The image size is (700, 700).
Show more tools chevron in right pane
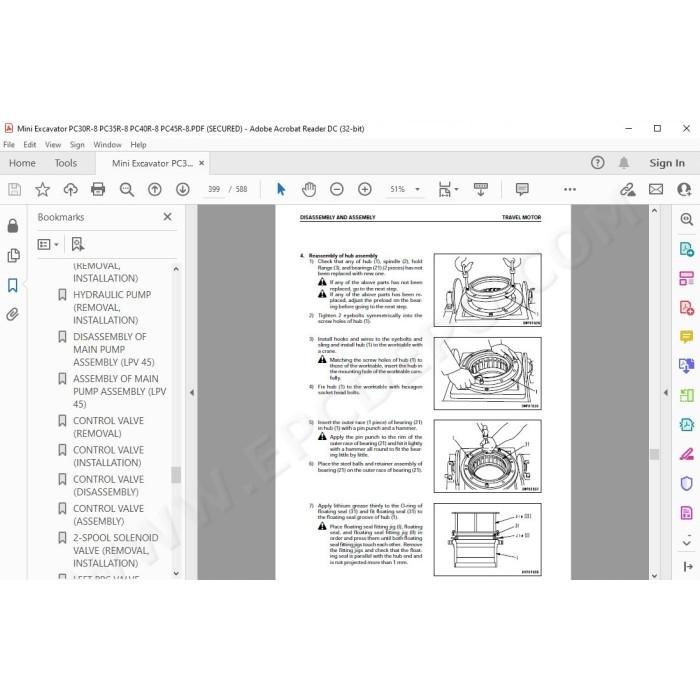687,543
